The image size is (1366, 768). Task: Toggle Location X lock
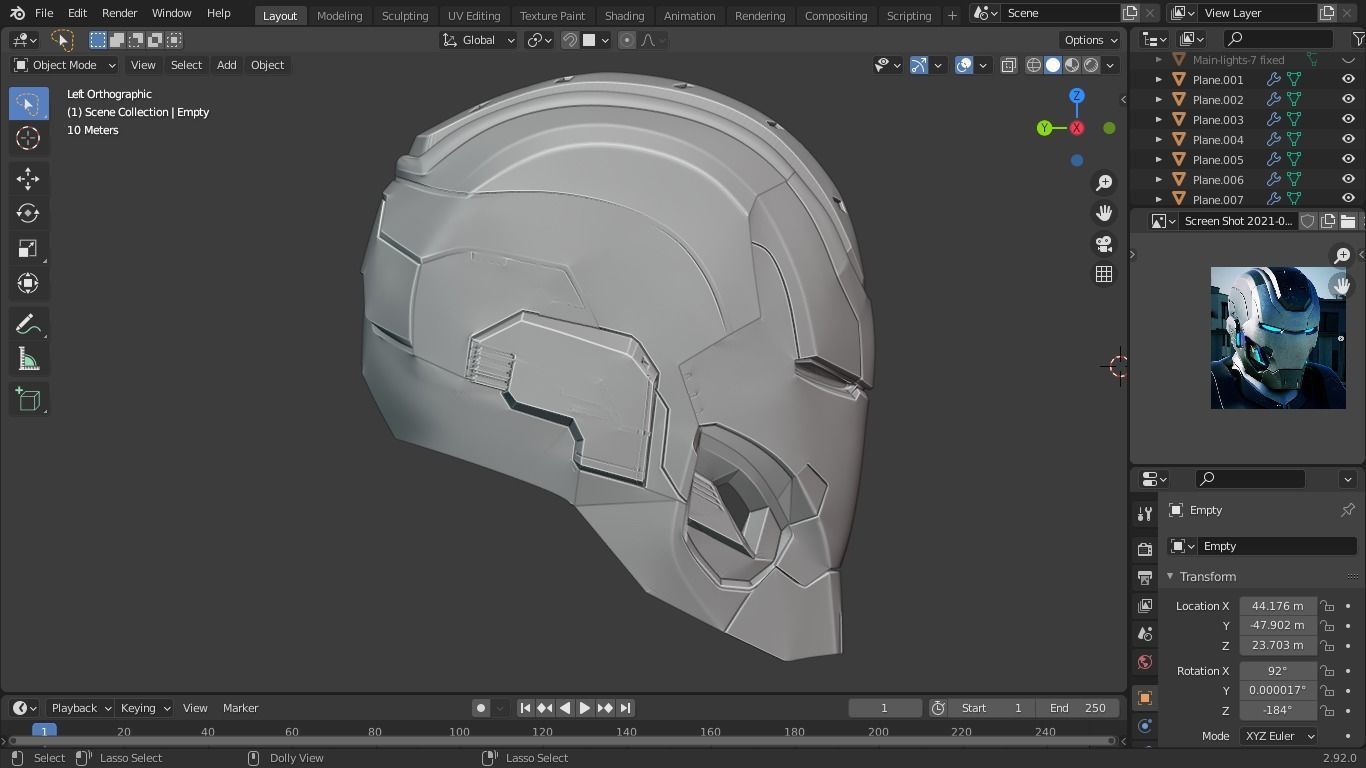click(1327, 606)
